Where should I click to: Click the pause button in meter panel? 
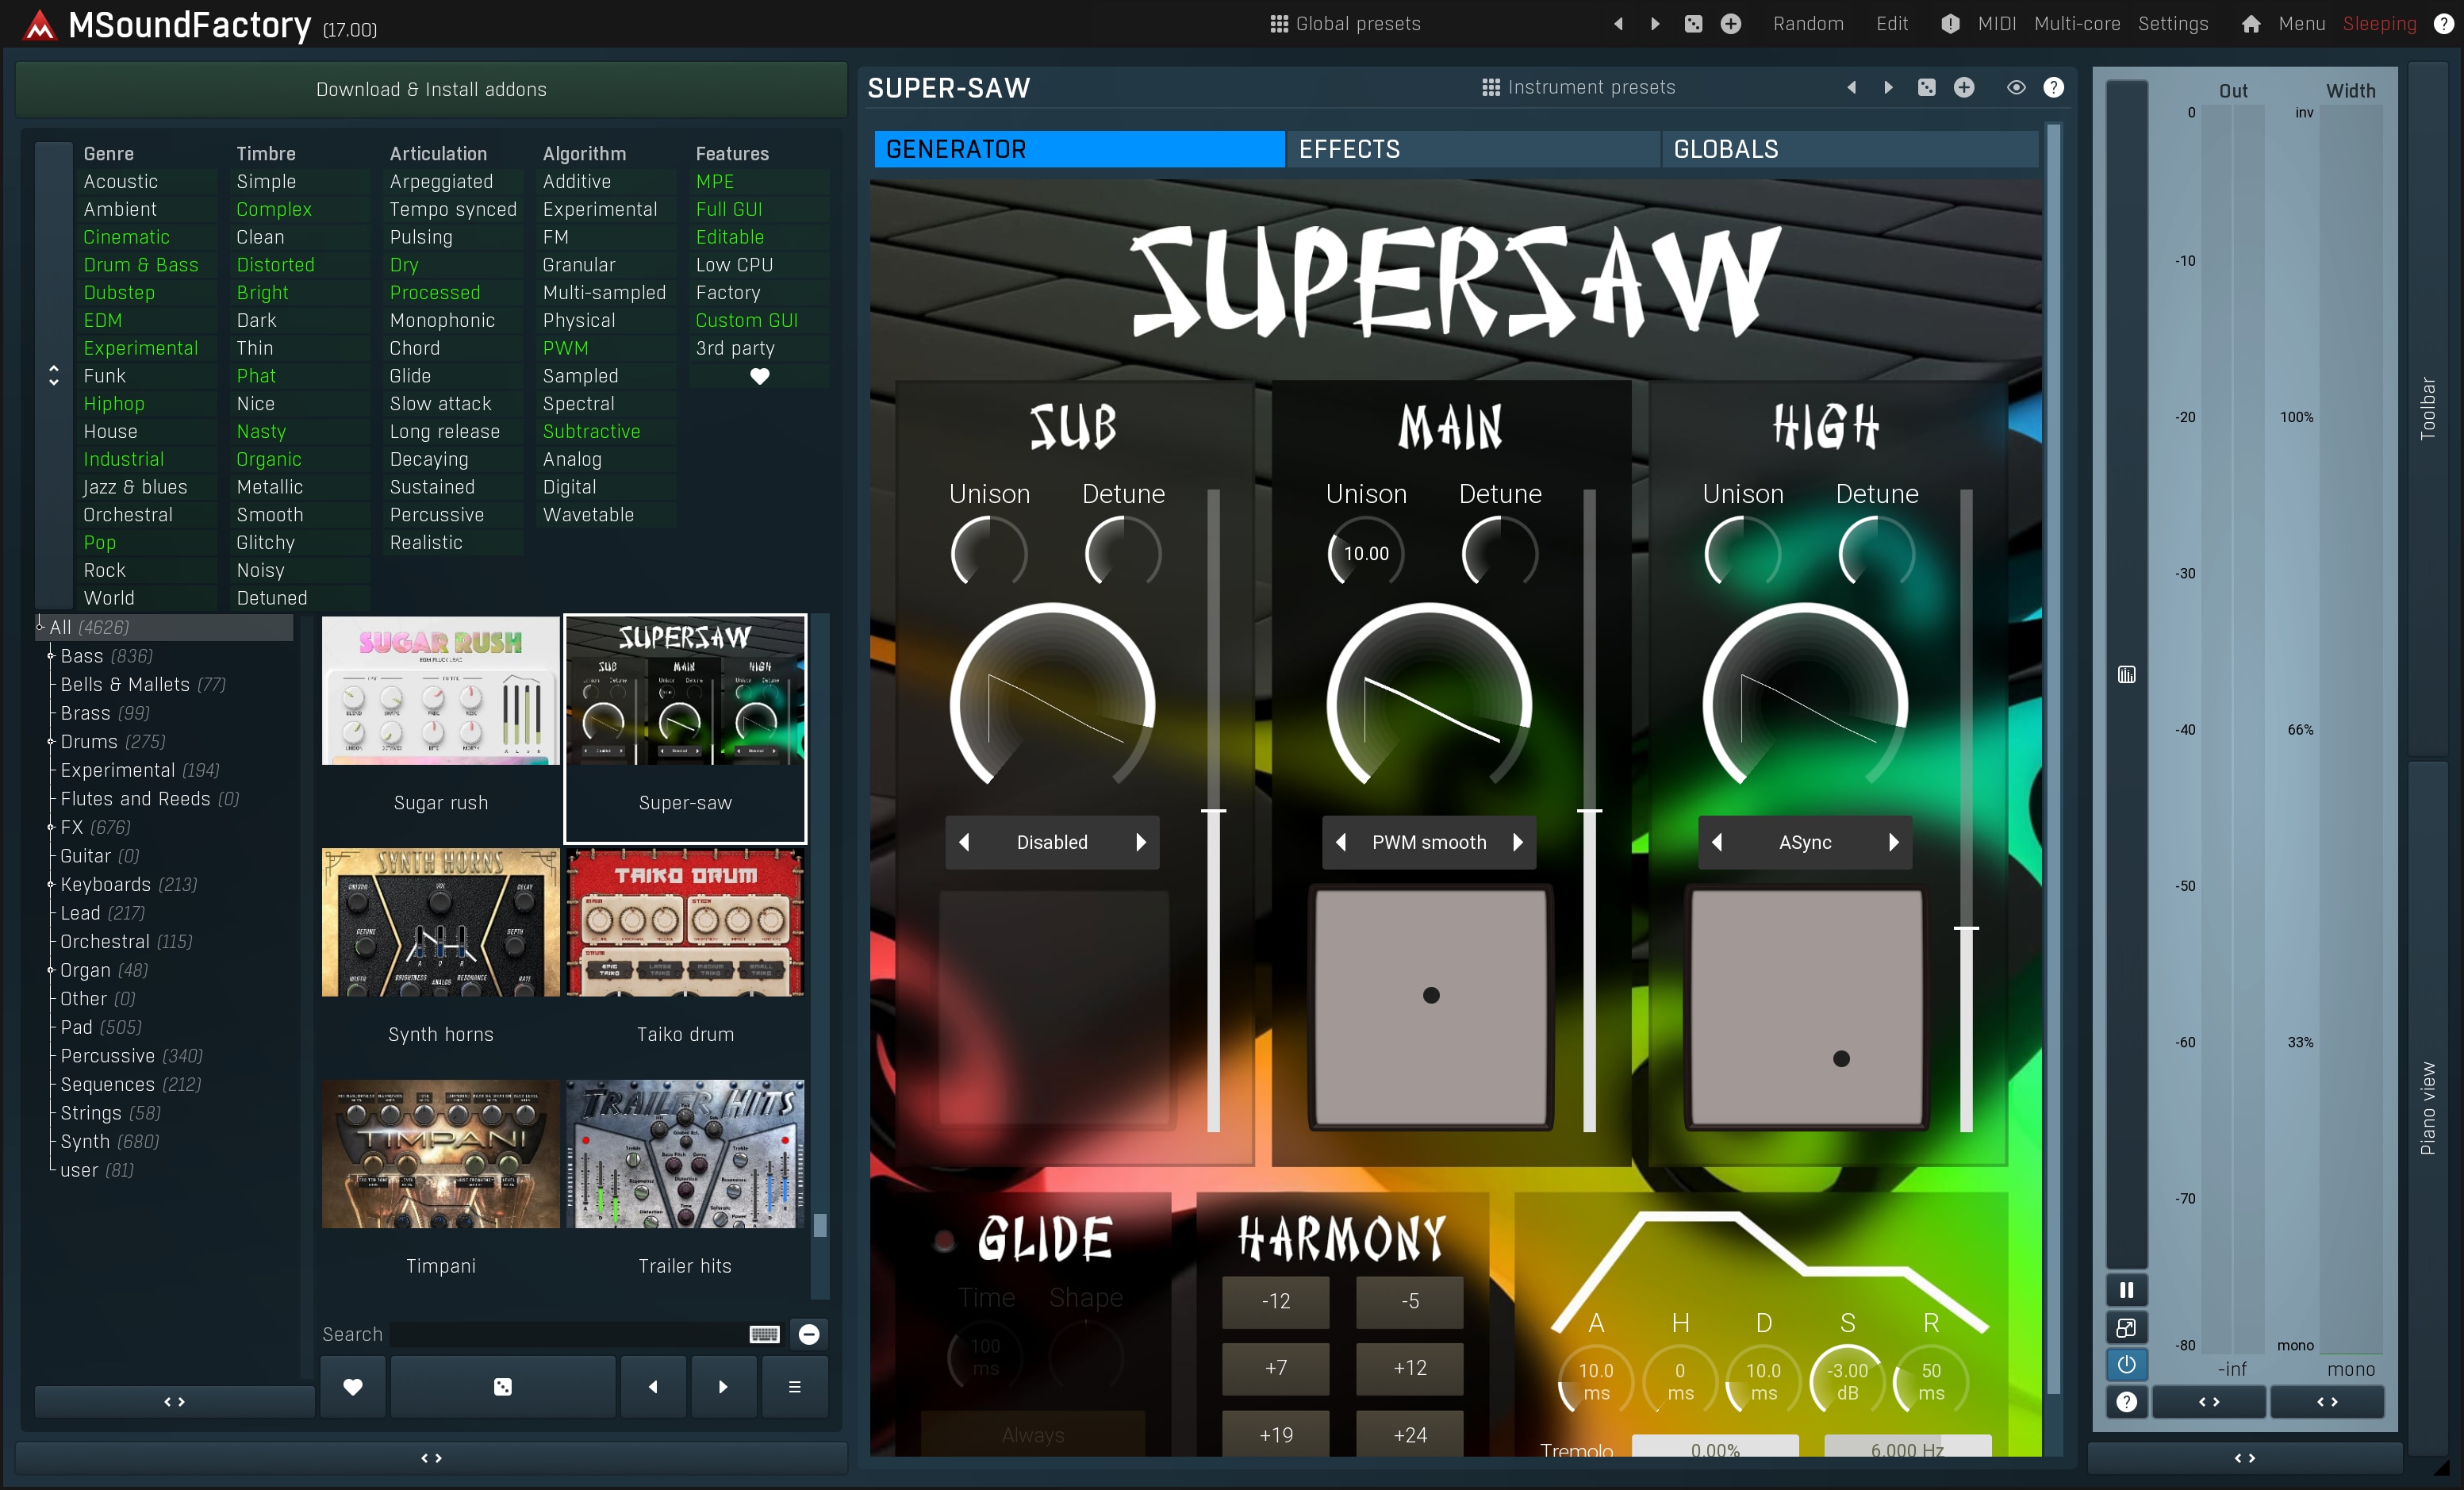(x=2126, y=1290)
